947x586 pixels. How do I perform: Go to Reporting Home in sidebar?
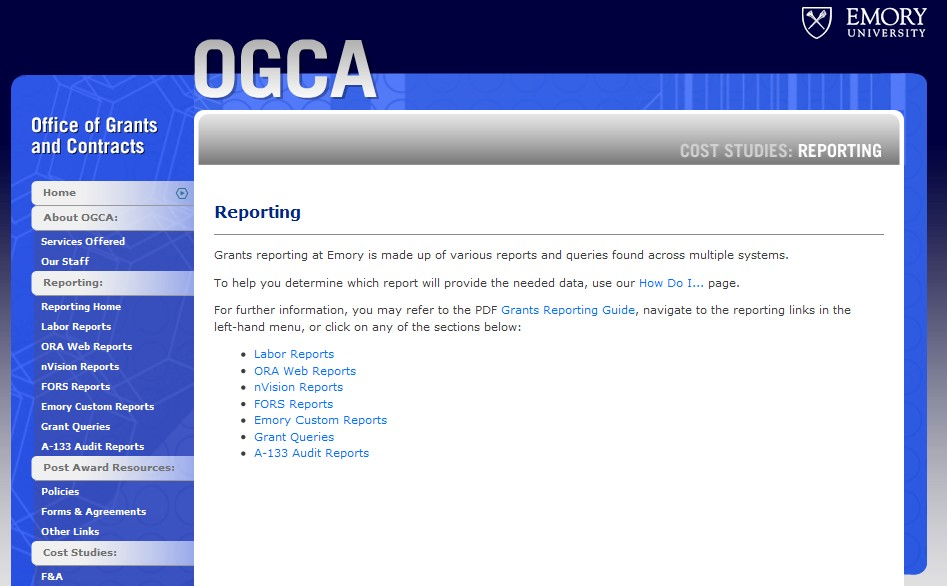(81, 307)
